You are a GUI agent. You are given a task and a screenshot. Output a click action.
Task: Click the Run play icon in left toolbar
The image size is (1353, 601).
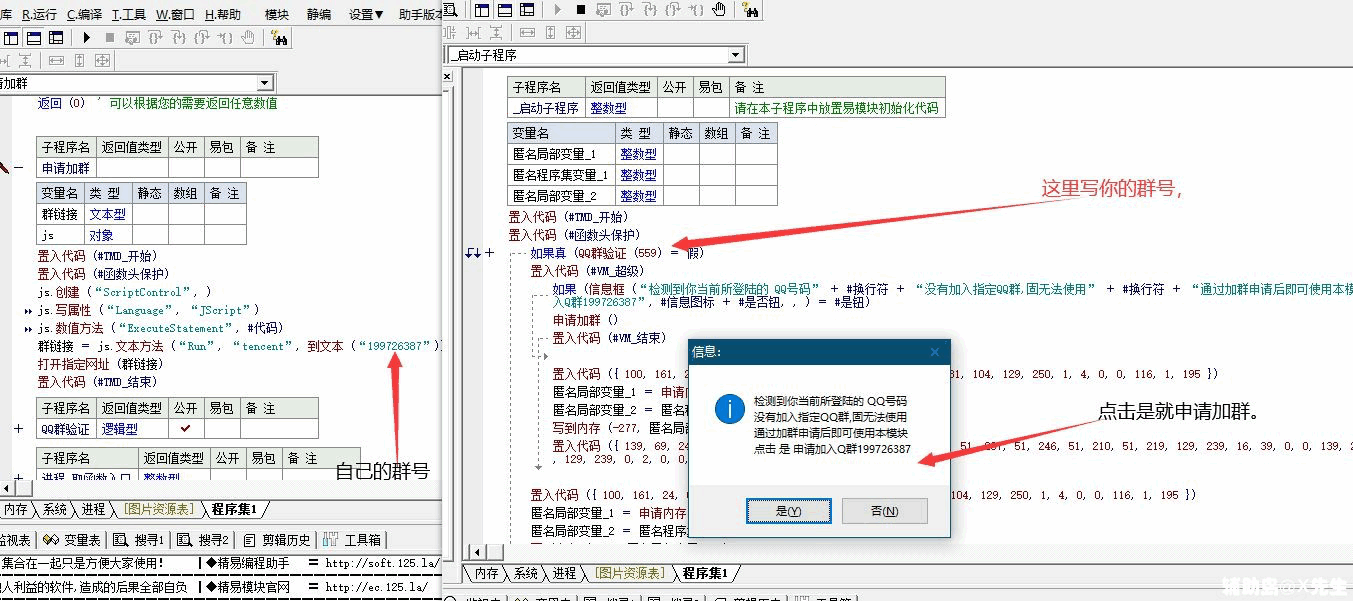[86, 38]
